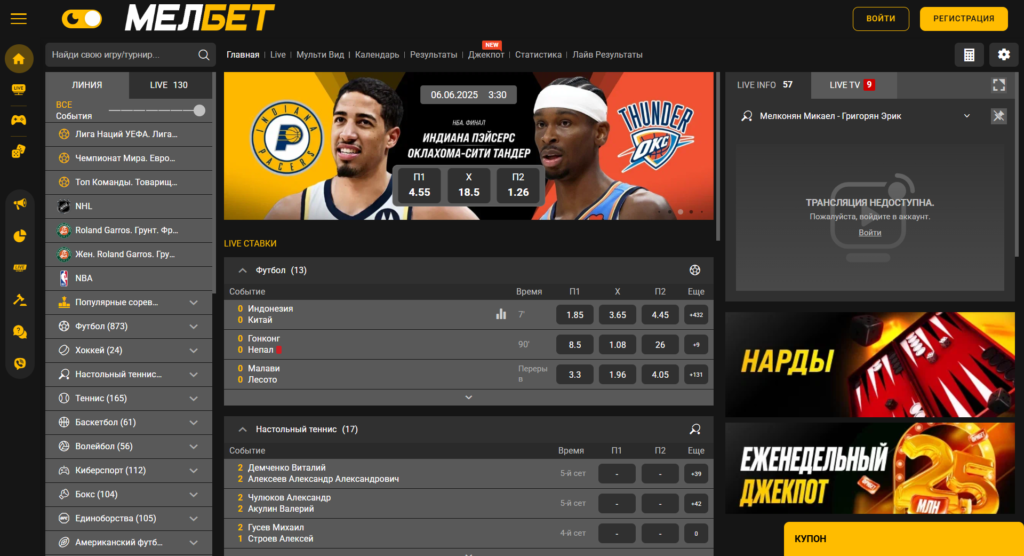This screenshot has width=1024, height=556.
Task: Open the chat support icon
Action: point(20,332)
